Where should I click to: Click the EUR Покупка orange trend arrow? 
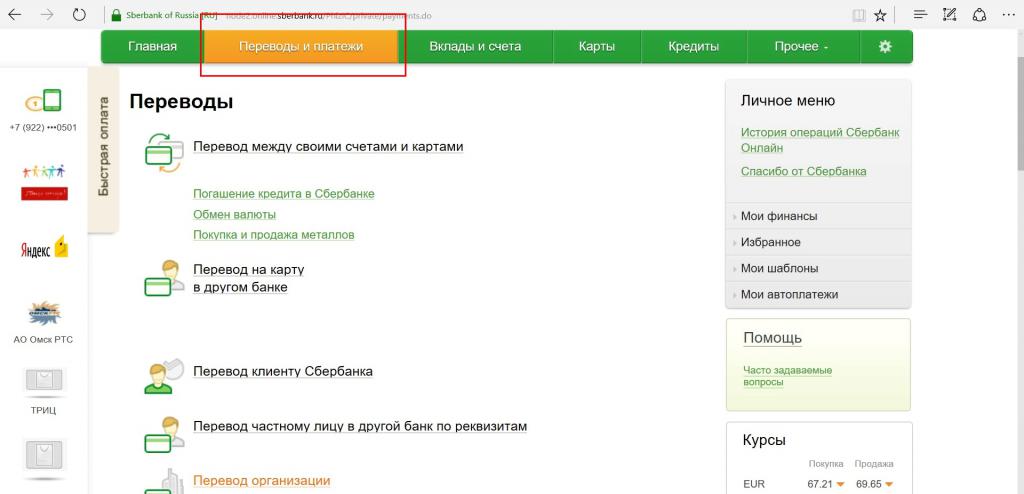[x=841, y=485]
